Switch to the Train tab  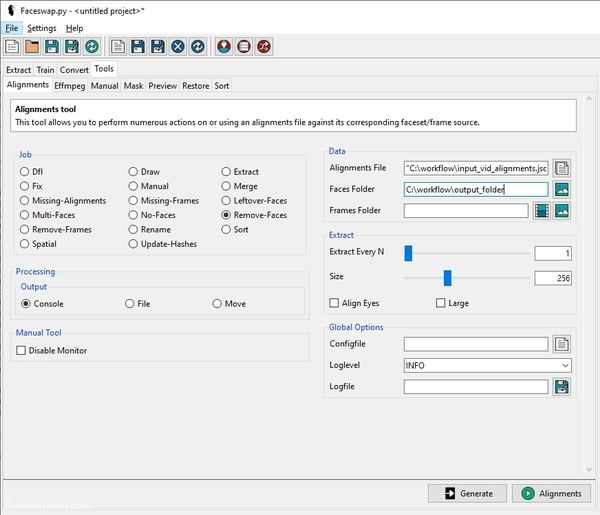point(45,70)
